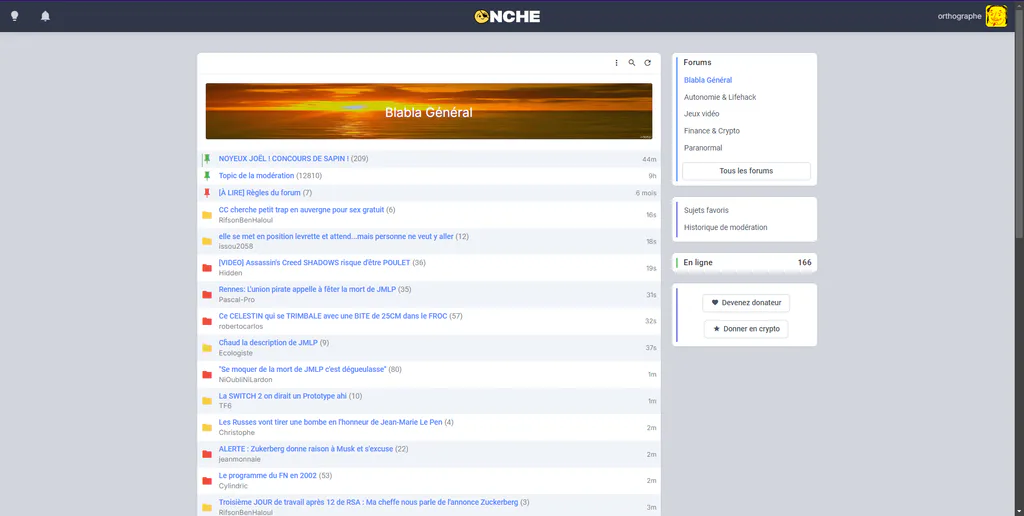Open the orthographe user avatar
The image size is (1024, 516).
click(996, 16)
